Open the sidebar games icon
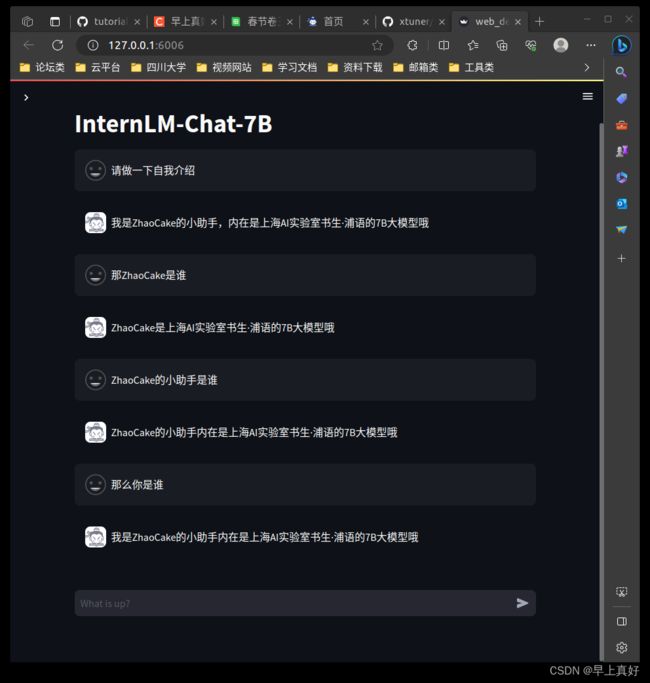The width and height of the screenshot is (650, 683). coord(622,152)
